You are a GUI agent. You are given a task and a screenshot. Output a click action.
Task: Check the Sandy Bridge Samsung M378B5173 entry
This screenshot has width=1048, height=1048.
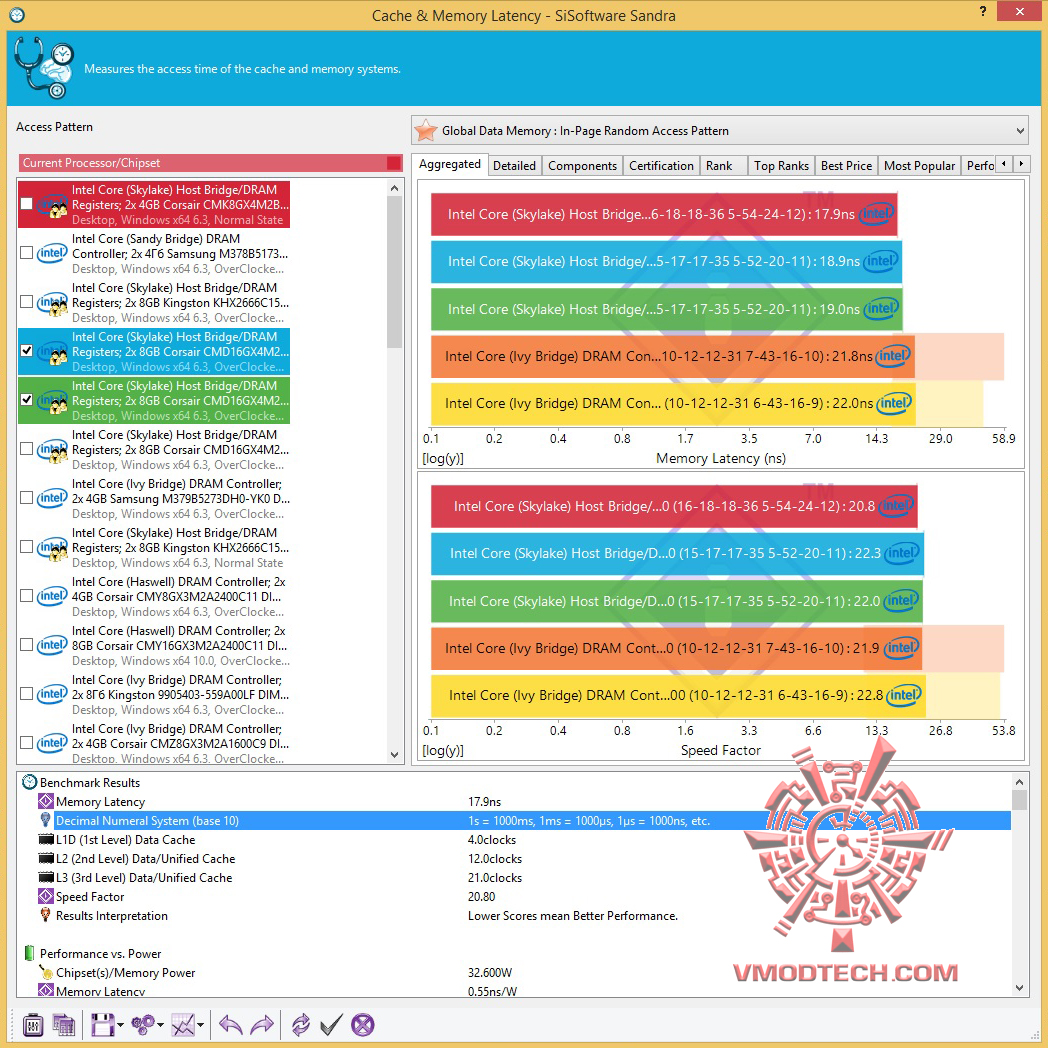27,253
